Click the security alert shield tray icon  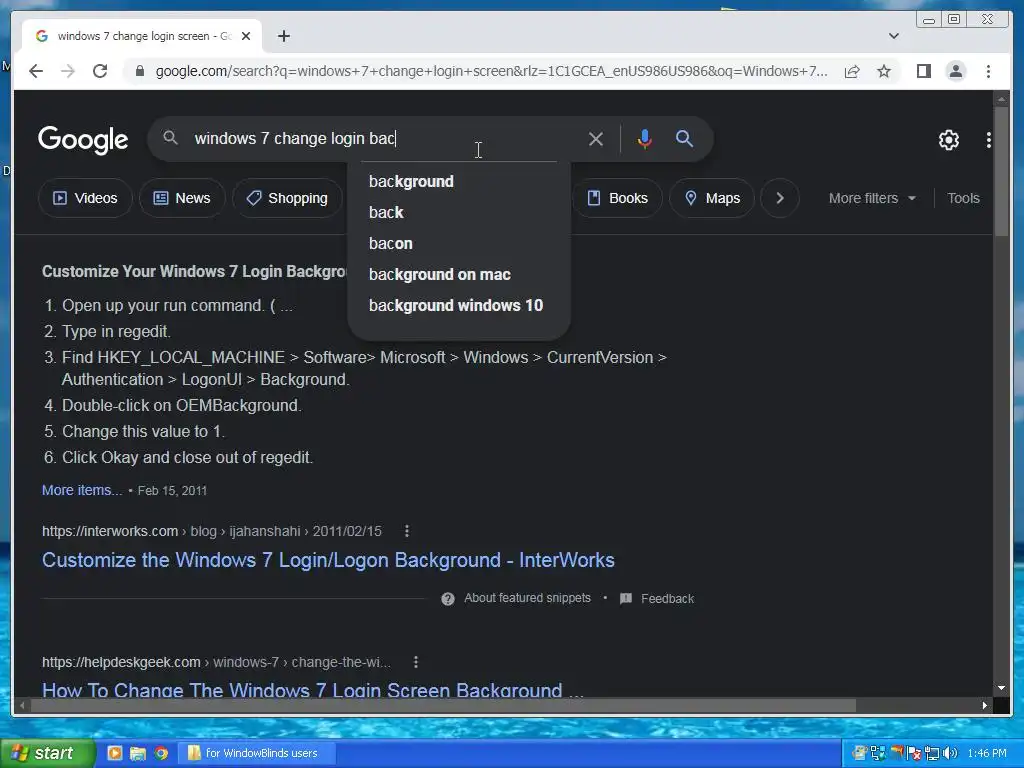coord(913,754)
